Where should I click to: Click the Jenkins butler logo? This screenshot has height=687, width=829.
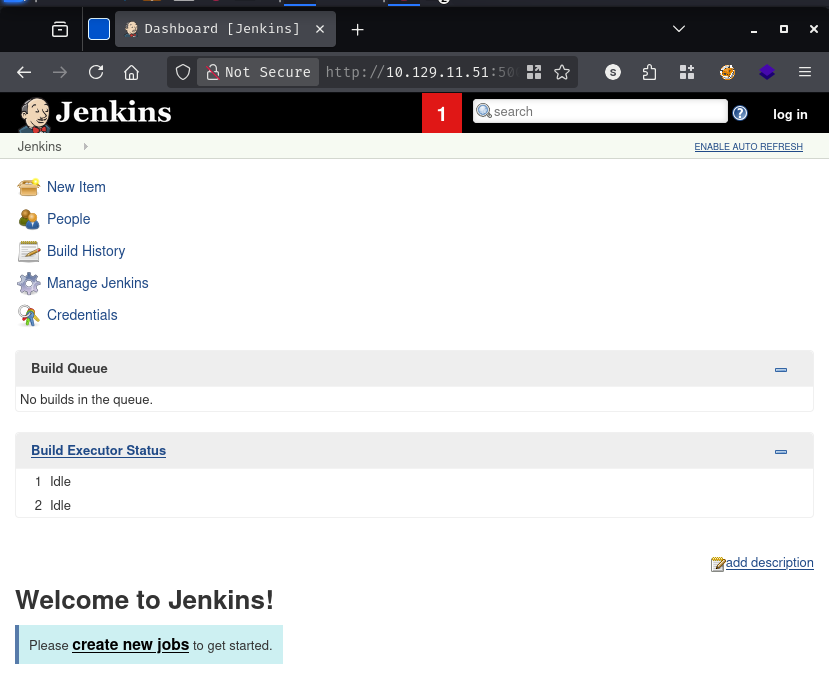pyautogui.click(x=35, y=113)
